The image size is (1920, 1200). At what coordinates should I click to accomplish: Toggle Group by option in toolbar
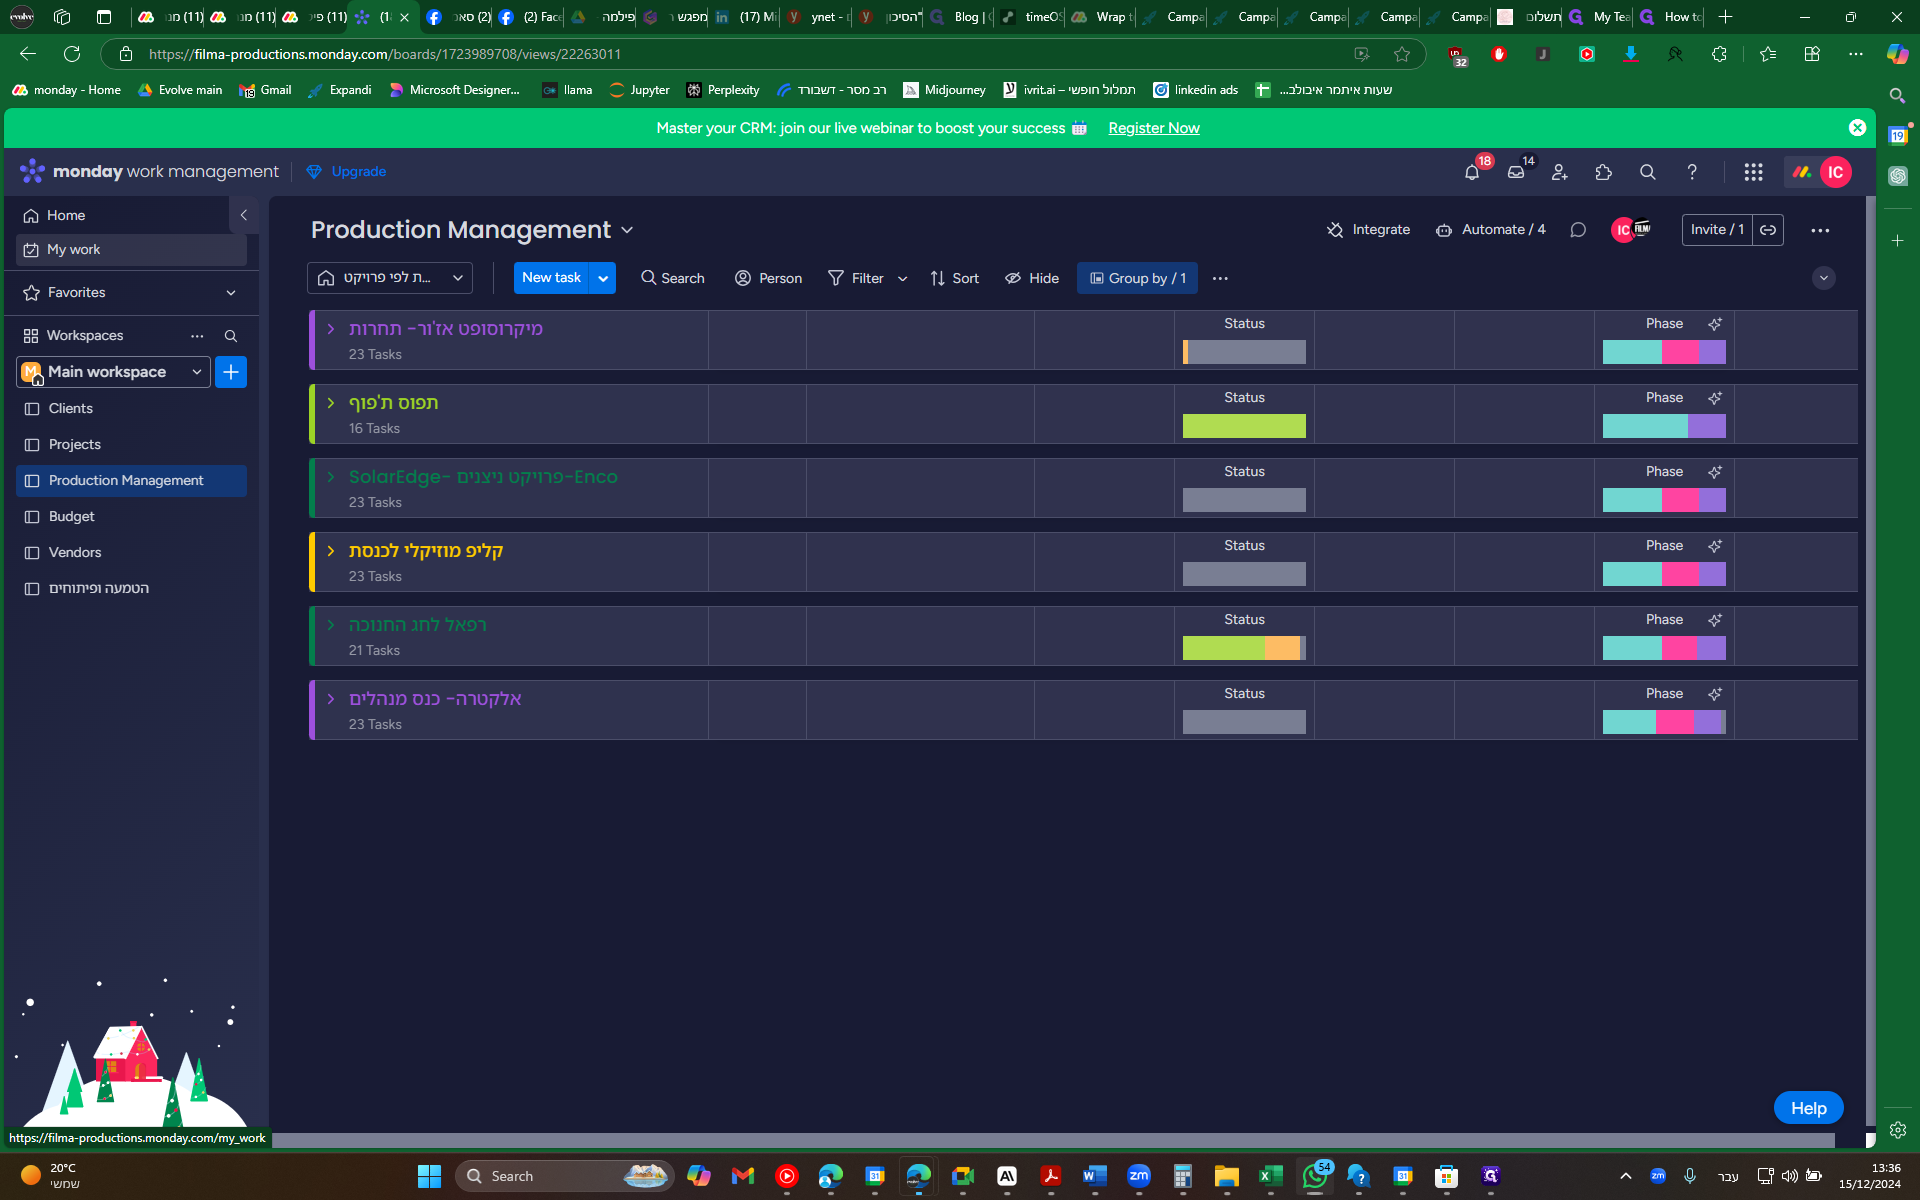[x=1137, y=278]
